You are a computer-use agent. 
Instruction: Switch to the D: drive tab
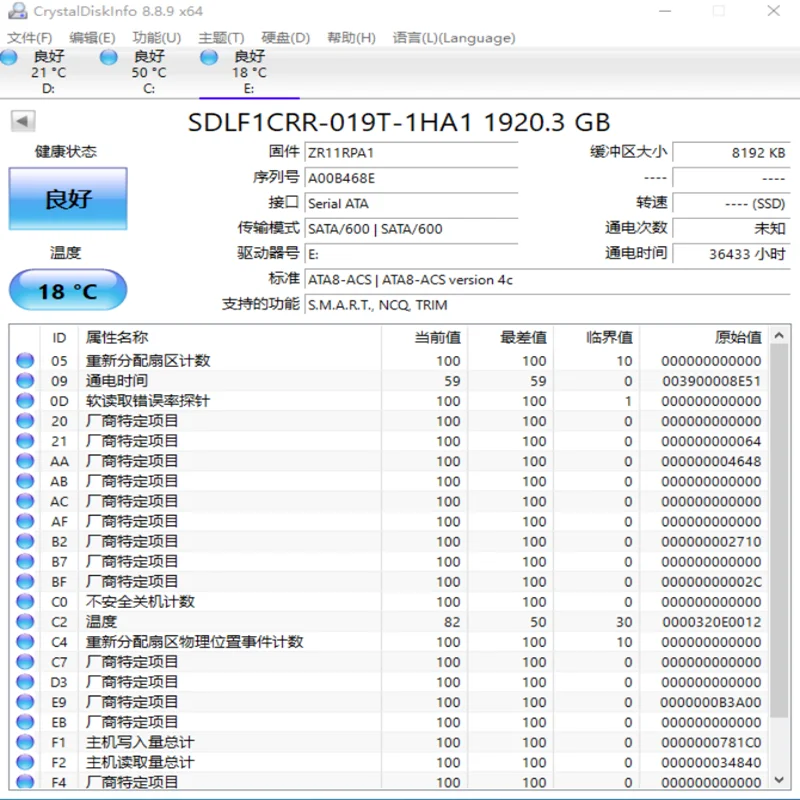[x=48, y=72]
